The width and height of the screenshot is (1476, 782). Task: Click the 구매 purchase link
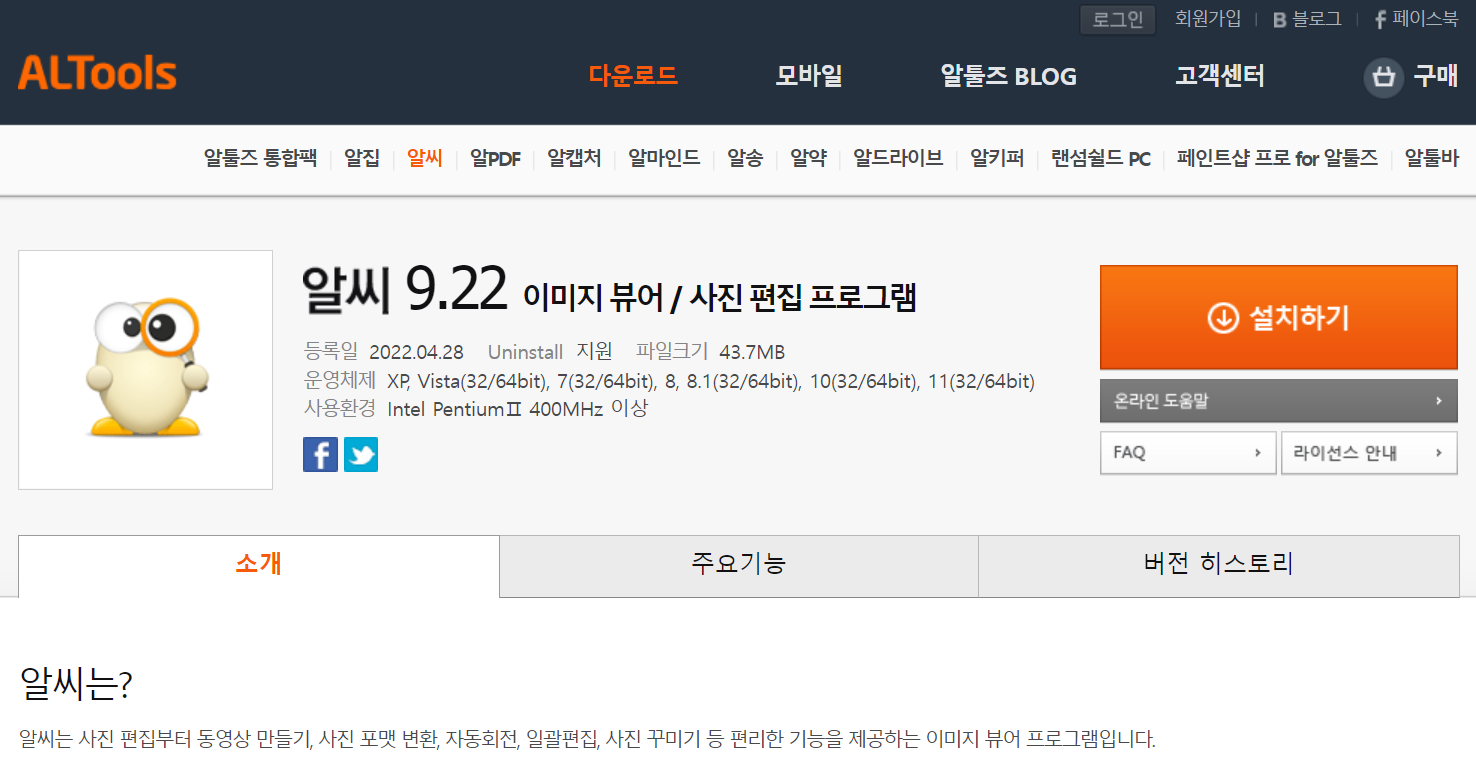point(1435,76)
